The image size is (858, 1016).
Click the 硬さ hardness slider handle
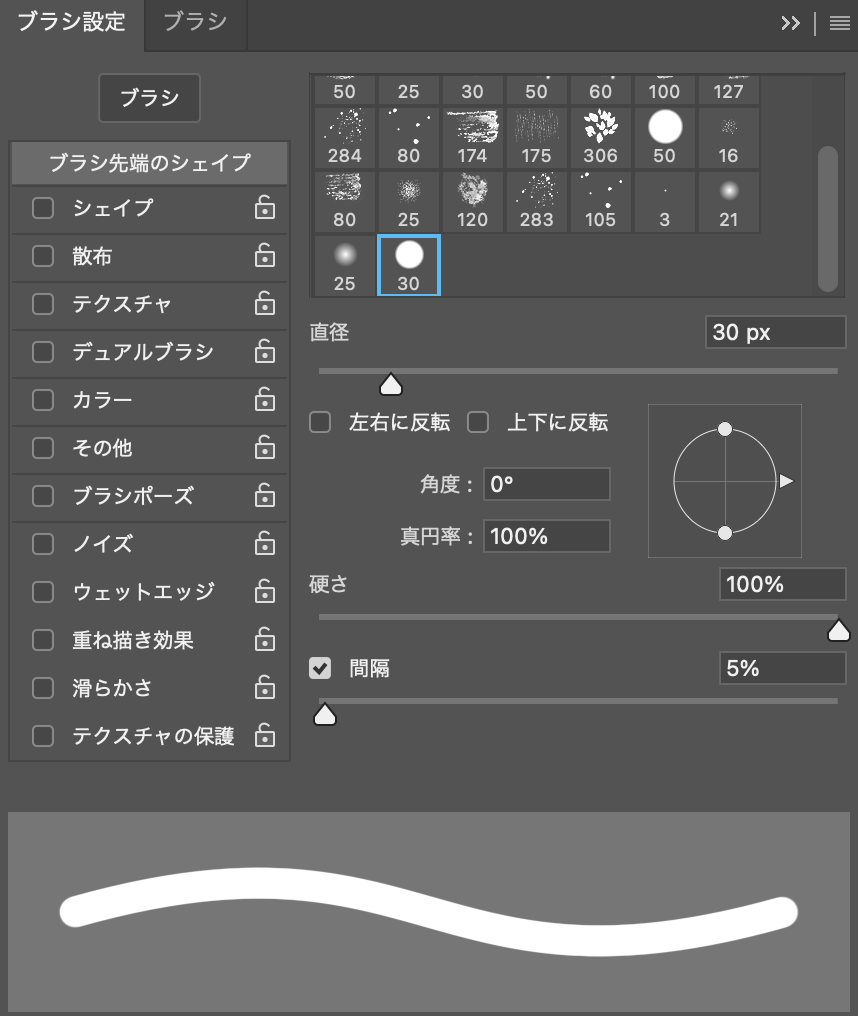click(x=838, y=629)
